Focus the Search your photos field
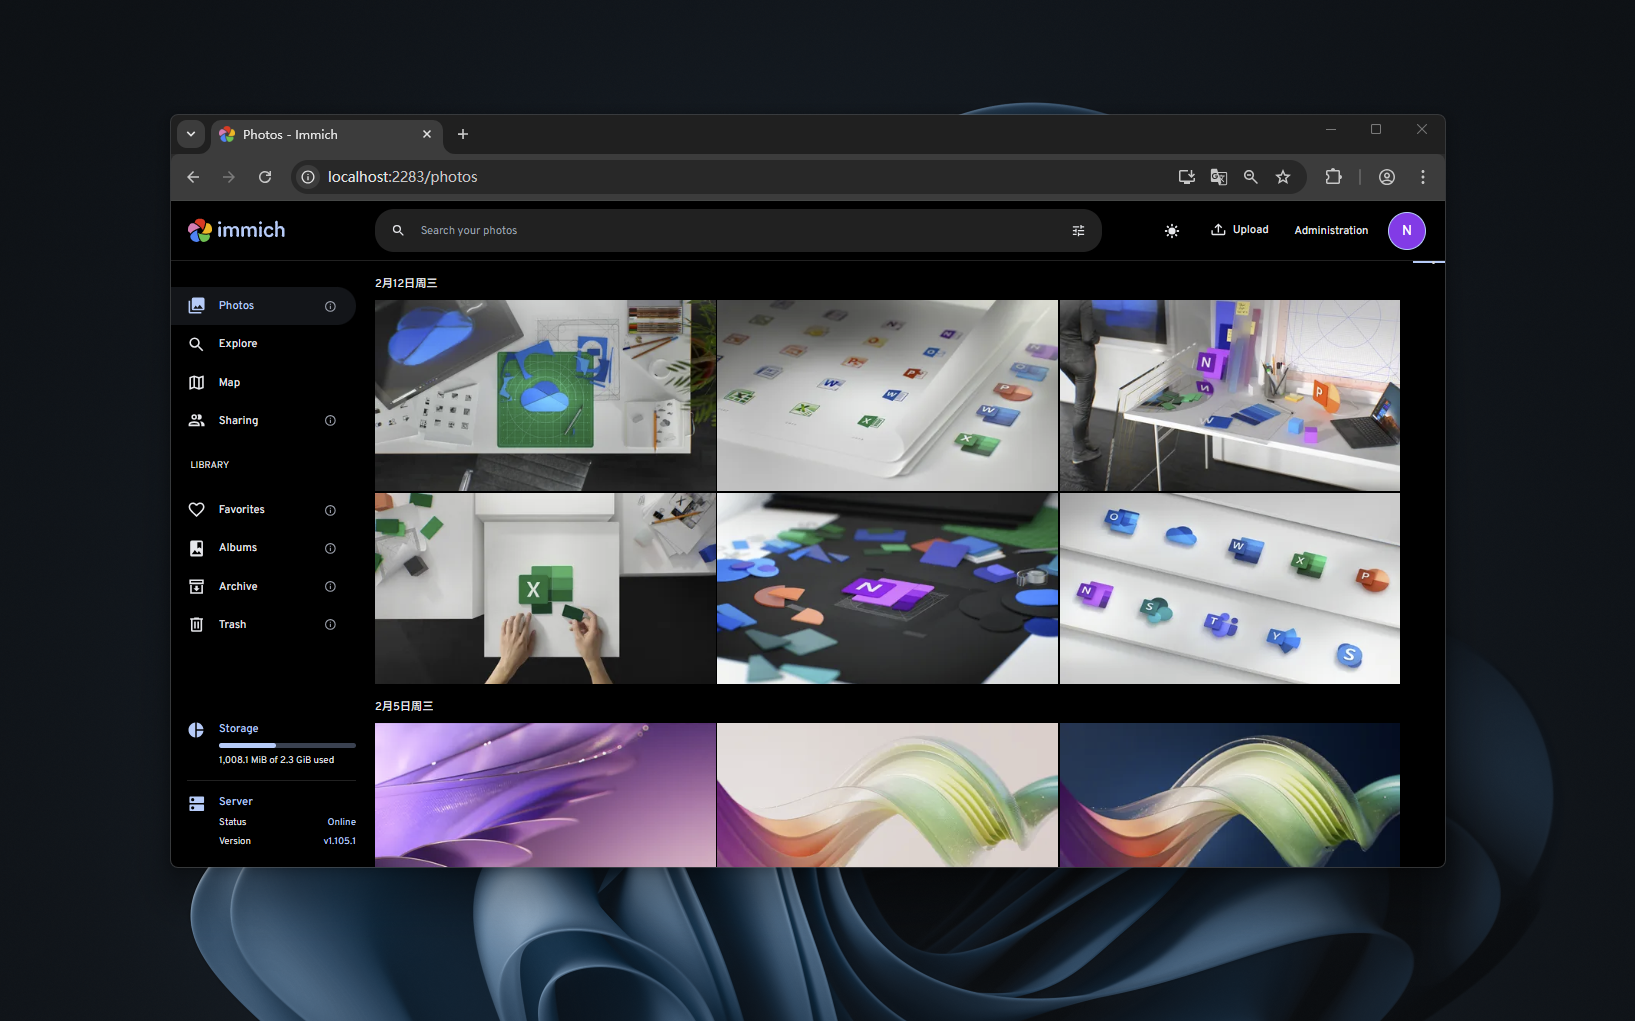The height and width of the screenshot is (1021, 1635). tap(738, 230)
